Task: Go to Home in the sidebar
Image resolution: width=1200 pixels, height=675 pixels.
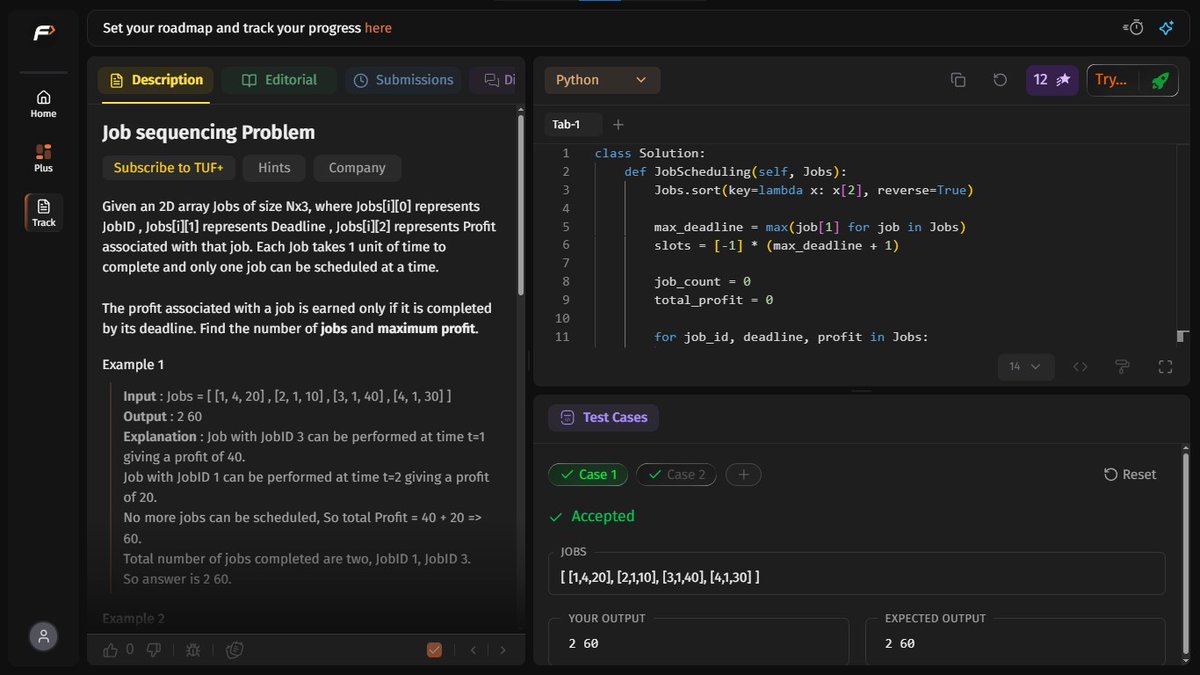Action: [43, 103]
